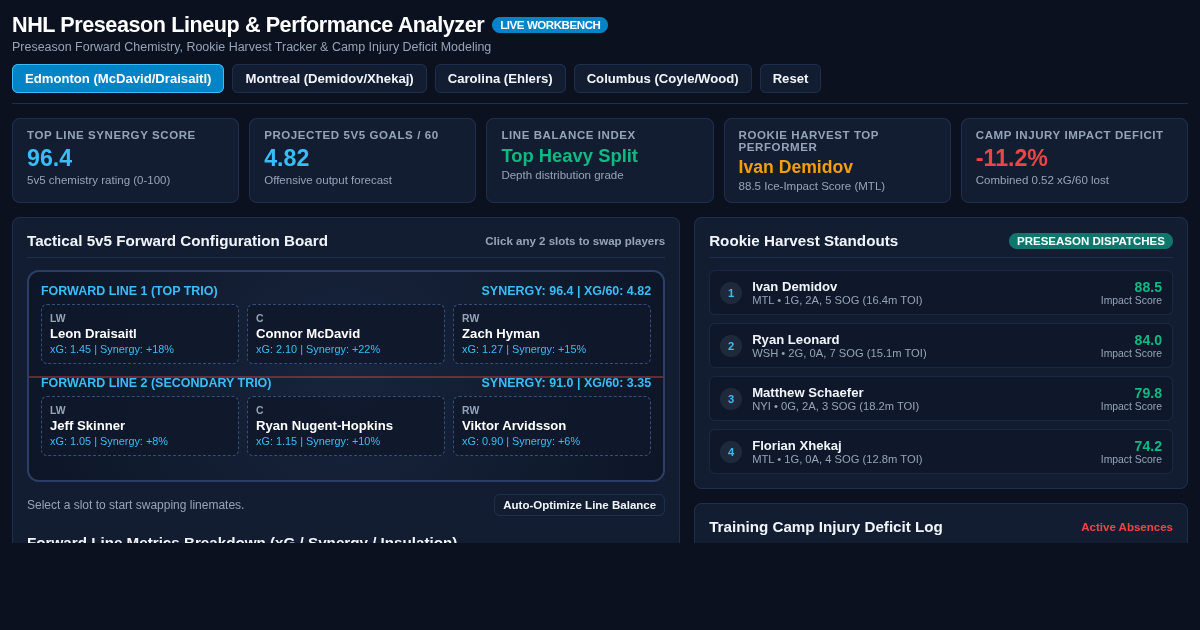
Task: Click Training Camp Injury Deficit Log heading
Action: [x=826, y=527]
